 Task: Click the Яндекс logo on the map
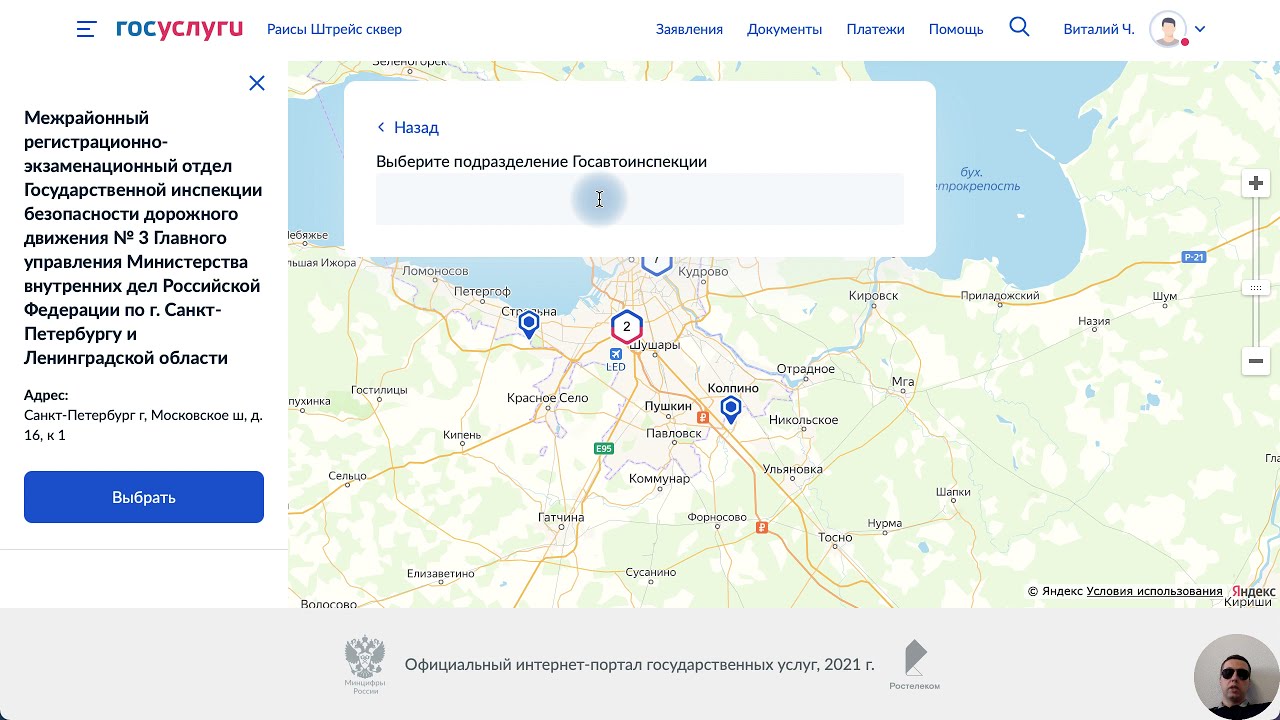click(1254, 591)
